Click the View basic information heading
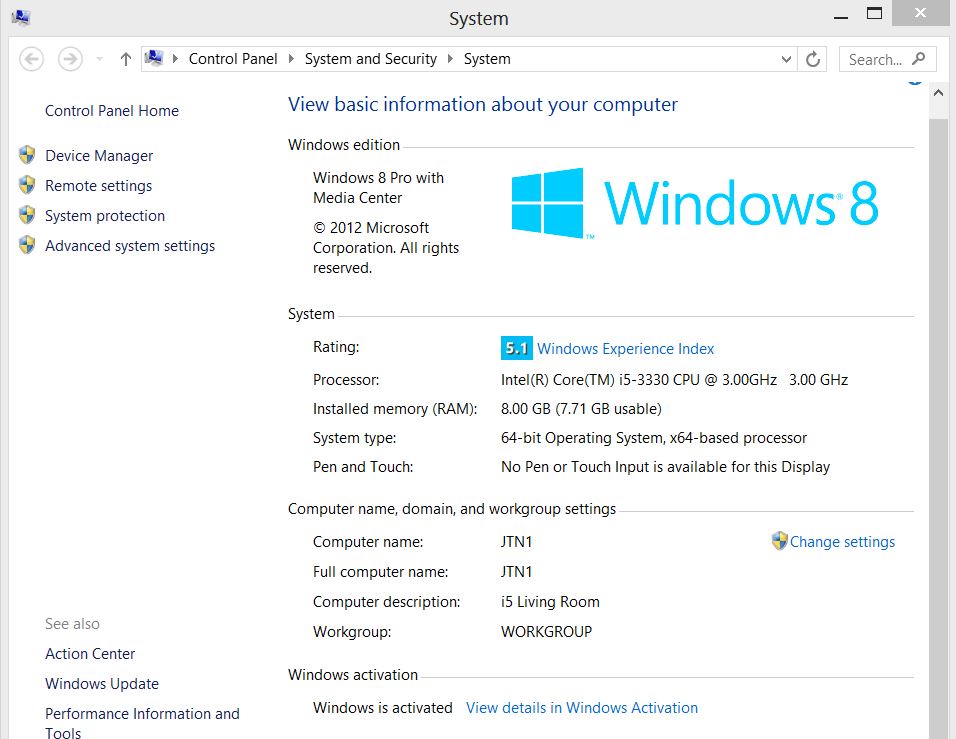Viewport: 956px width, 739px height. [x=482, y=104]
